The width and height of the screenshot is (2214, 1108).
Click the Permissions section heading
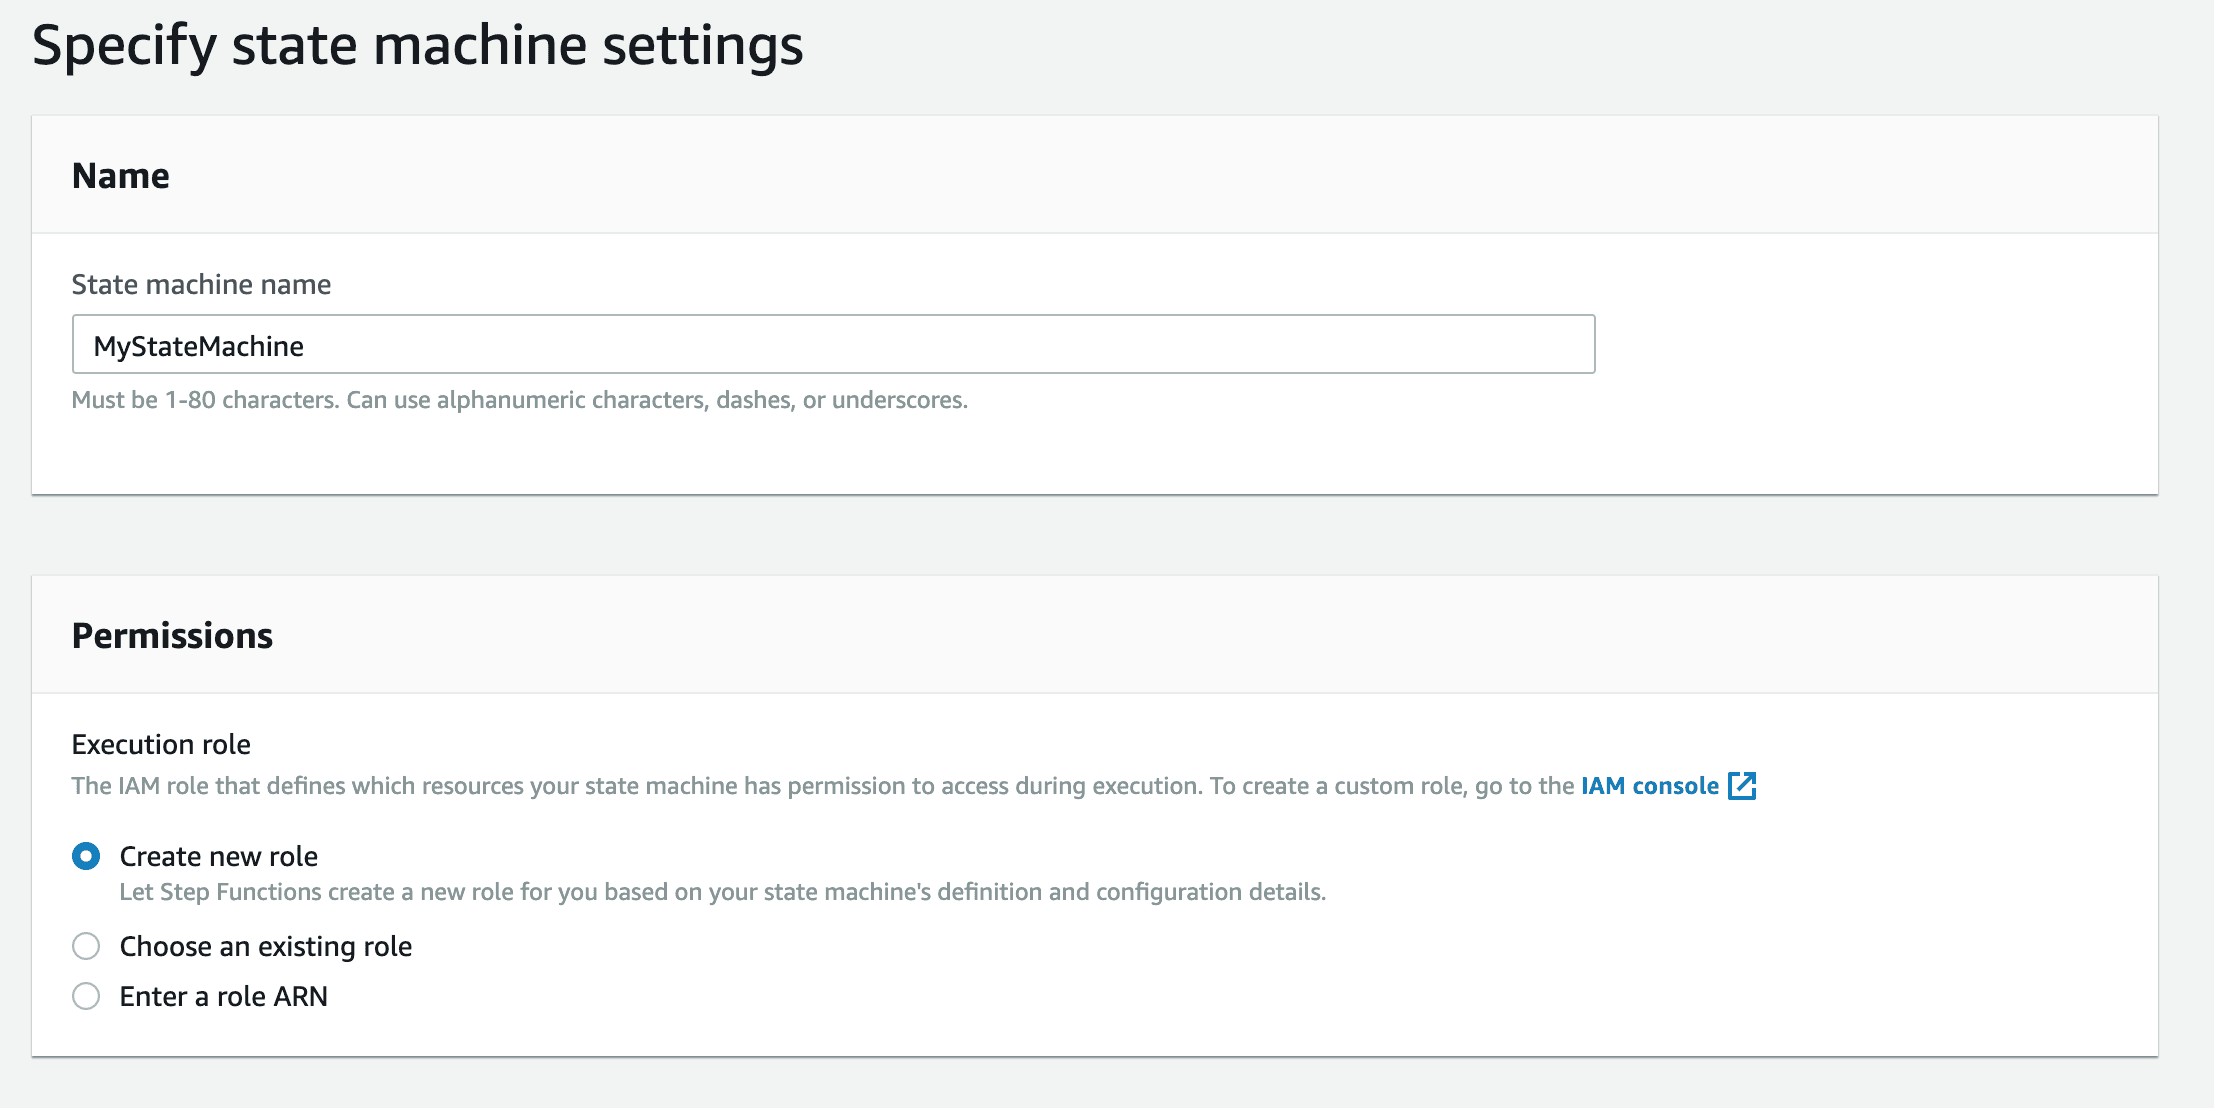pyautogui.click(x=172, y=636)
